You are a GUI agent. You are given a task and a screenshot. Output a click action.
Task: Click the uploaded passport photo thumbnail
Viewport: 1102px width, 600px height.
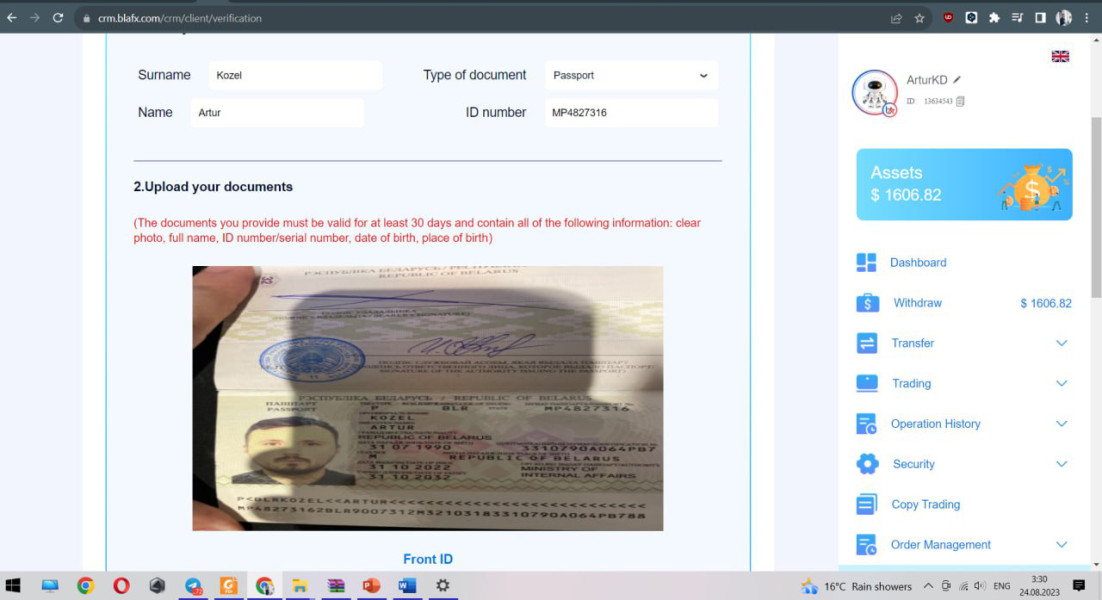tap(427, 398)
